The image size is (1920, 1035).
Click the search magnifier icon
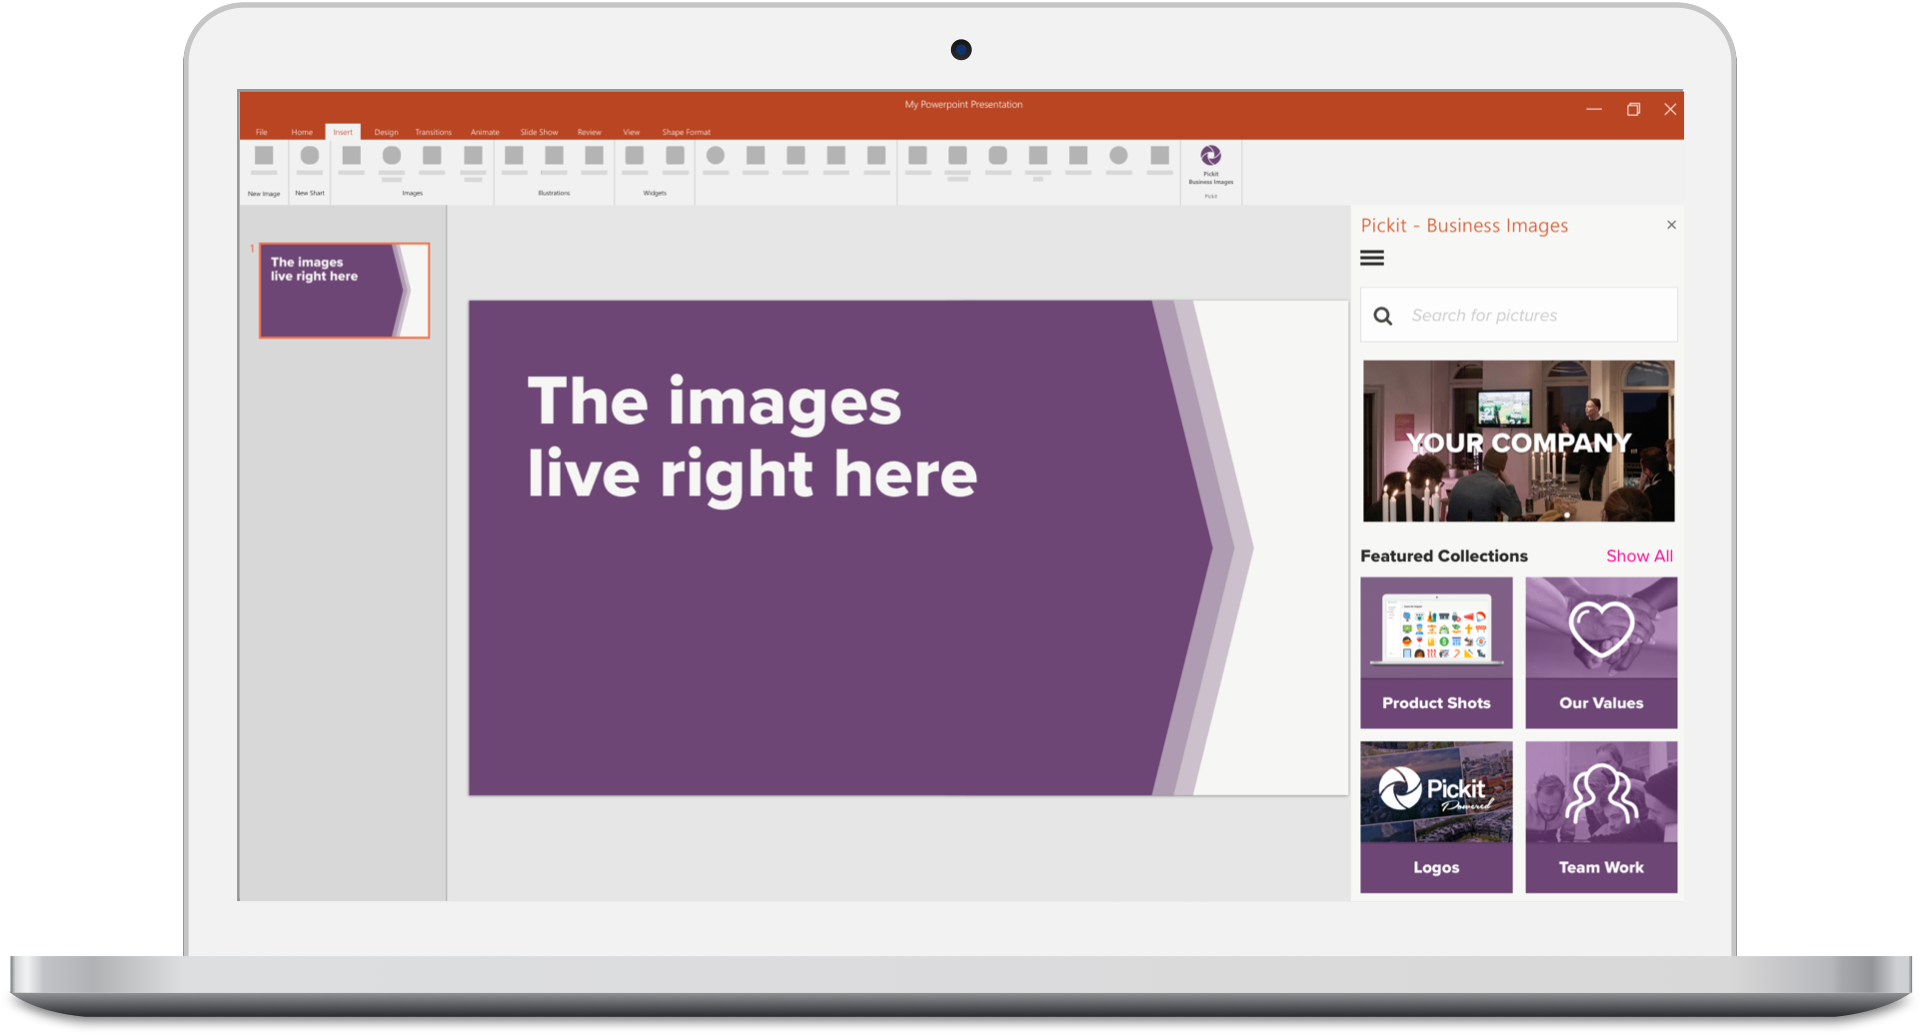coord(1383,316)
